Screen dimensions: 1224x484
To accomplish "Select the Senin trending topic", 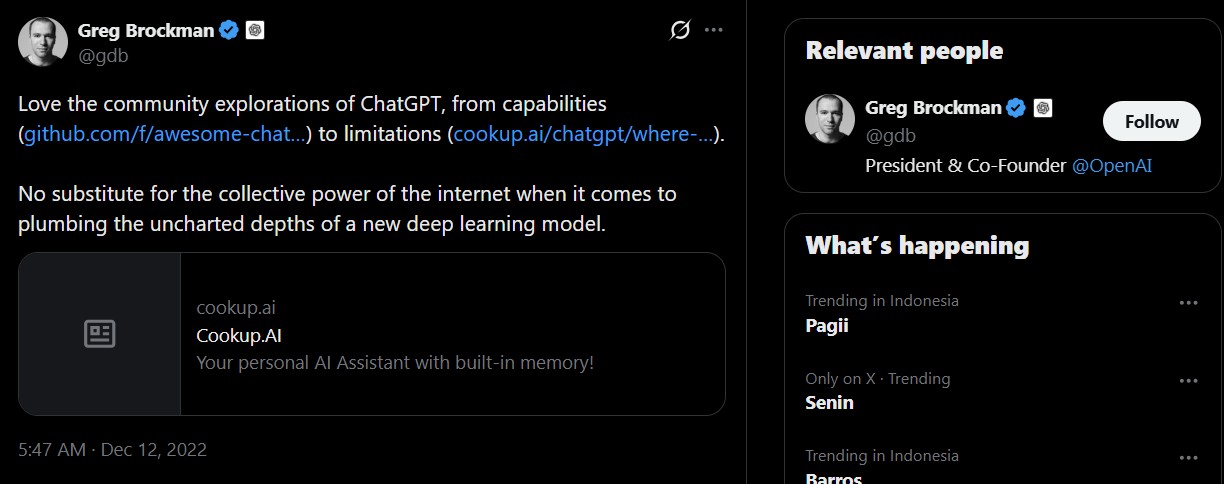I will [829, 403].
